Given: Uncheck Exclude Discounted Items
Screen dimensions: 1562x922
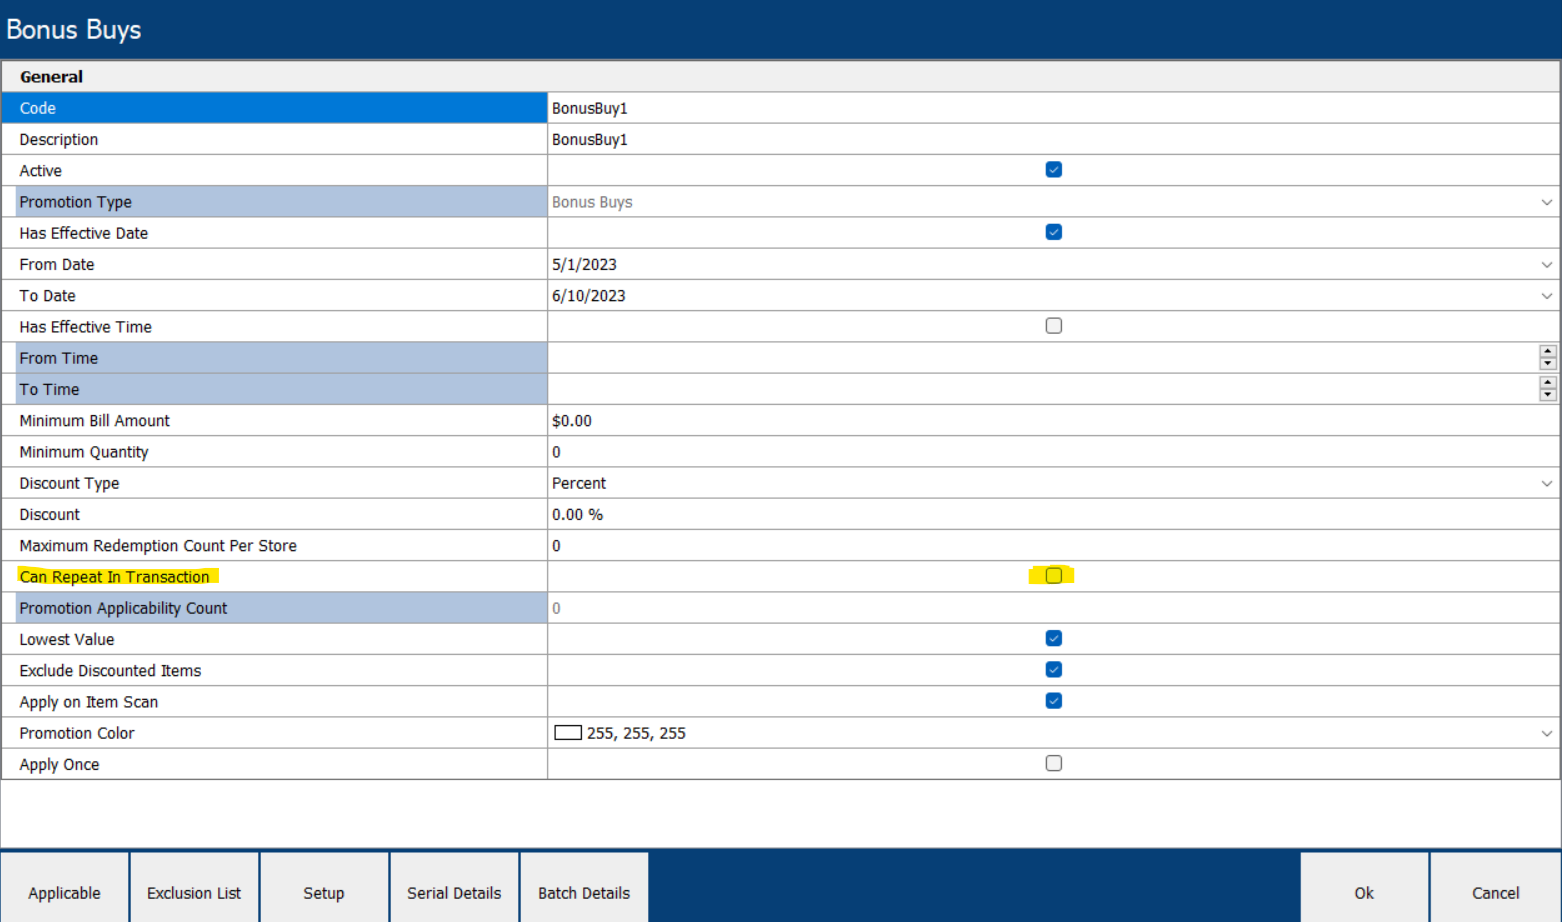Looking at the screenshot, I should [x=1053, y=670].
